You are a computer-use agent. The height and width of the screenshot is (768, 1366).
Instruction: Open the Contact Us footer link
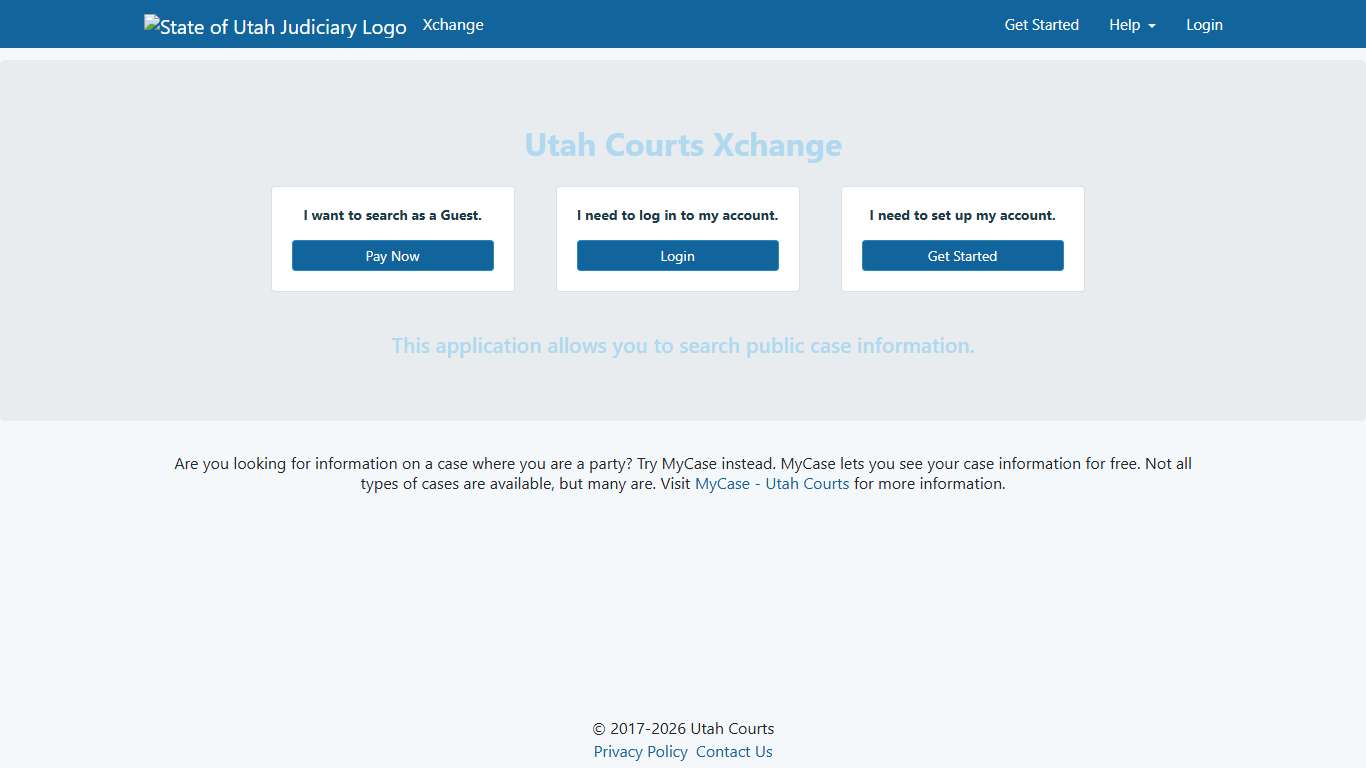734,752
